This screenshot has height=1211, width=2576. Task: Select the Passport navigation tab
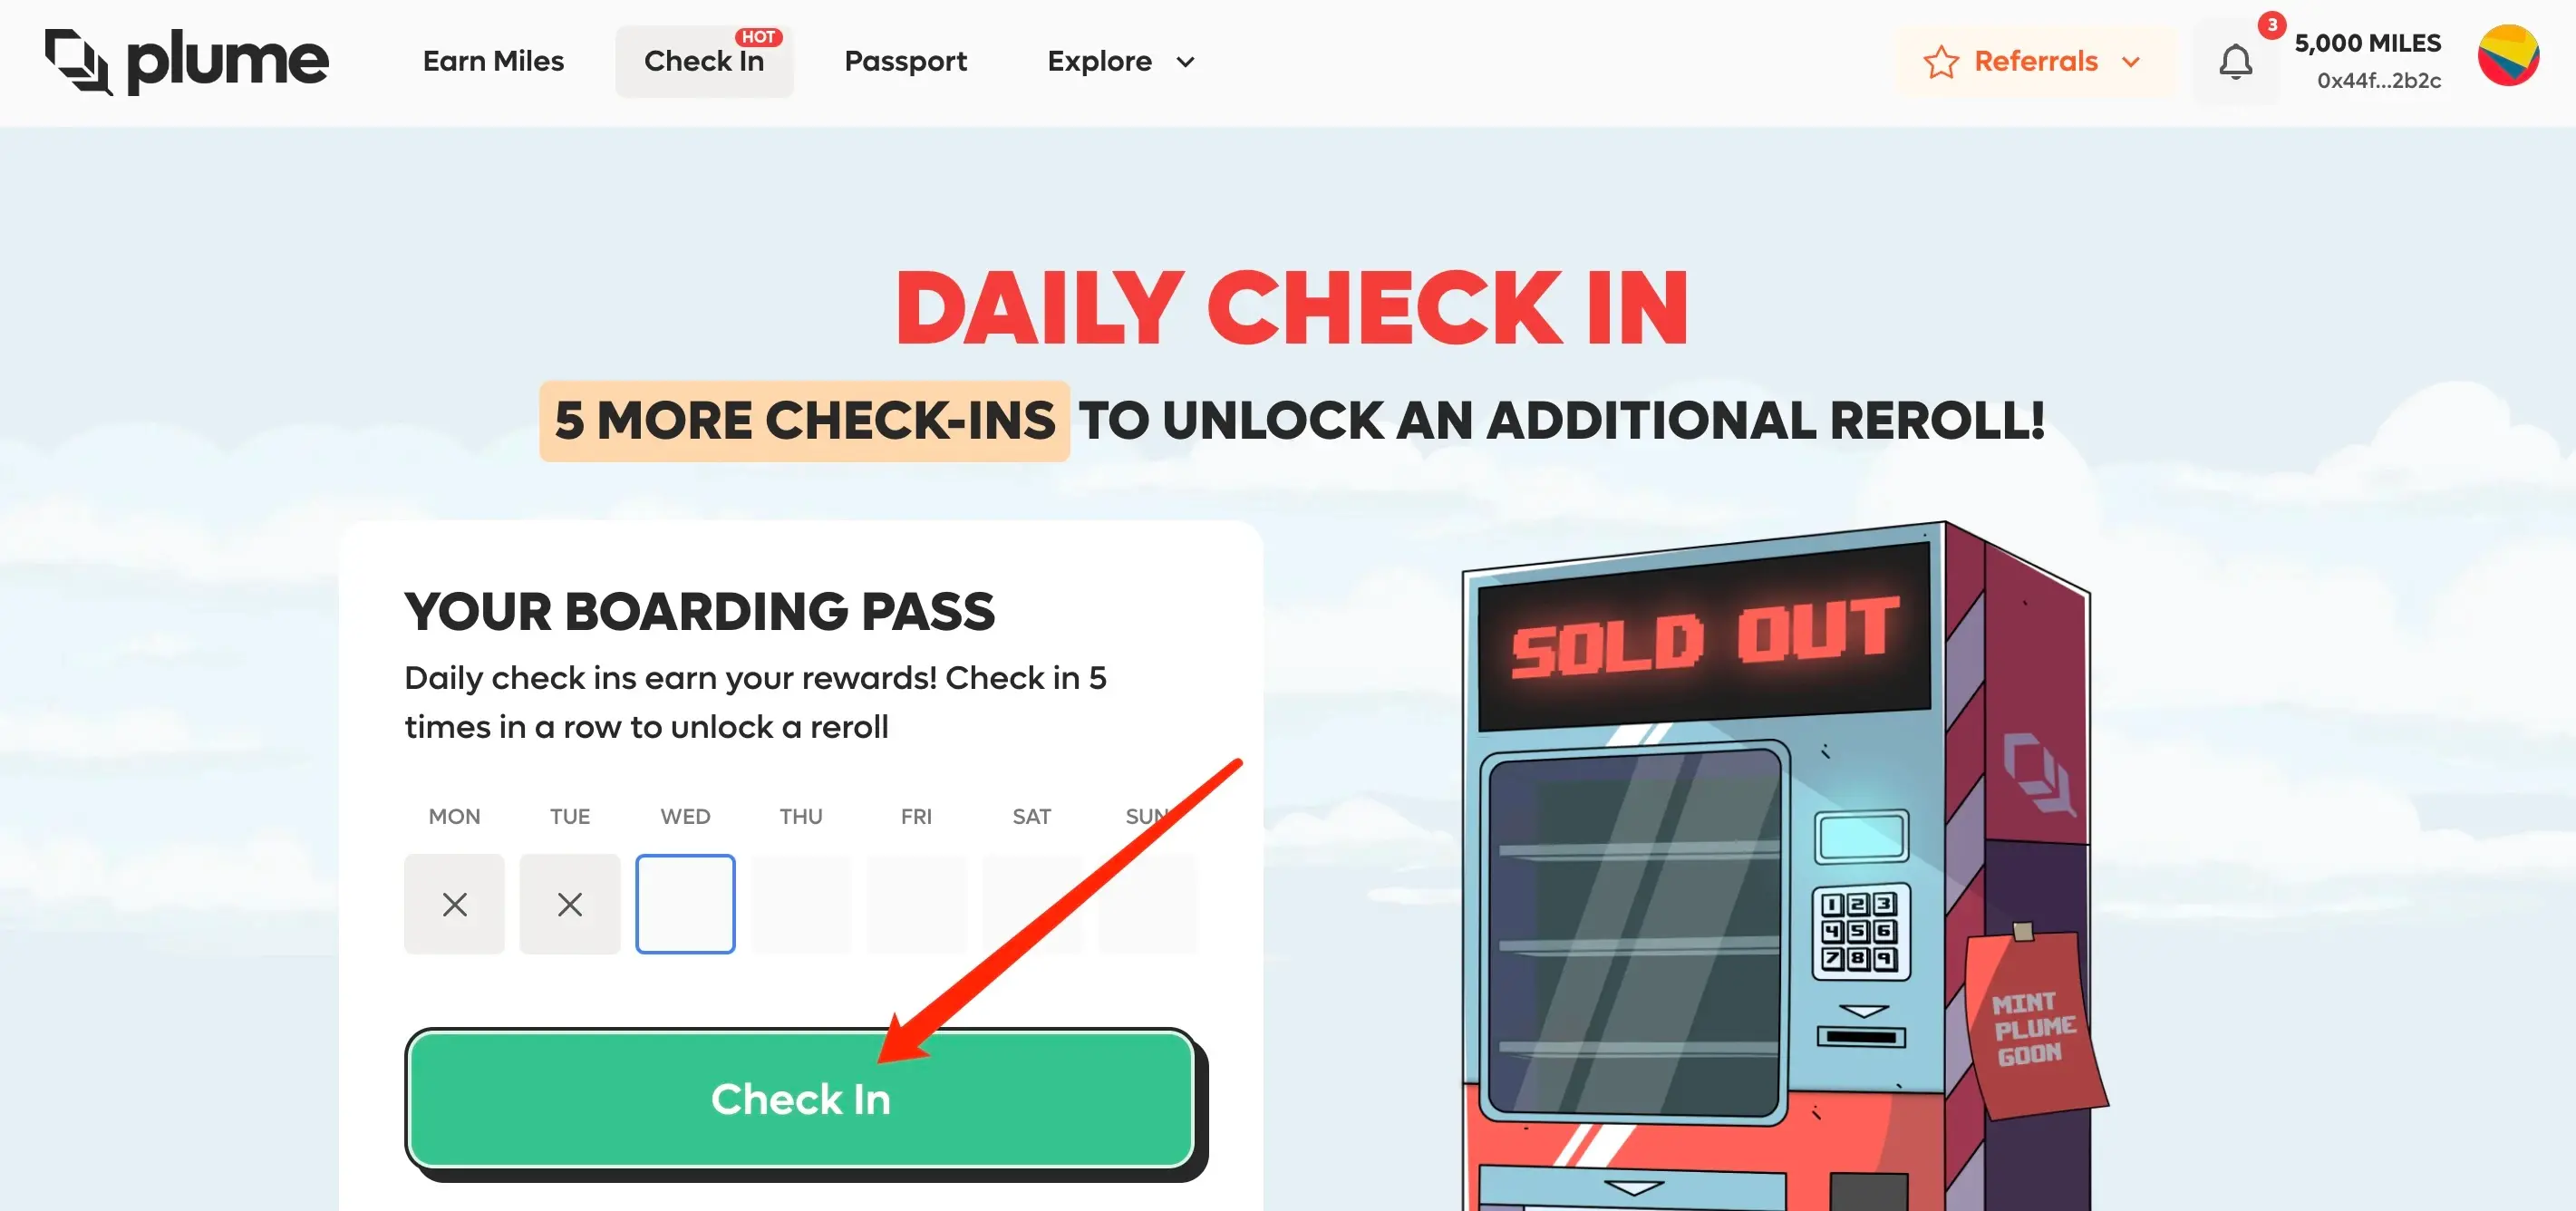pos(905,61)
